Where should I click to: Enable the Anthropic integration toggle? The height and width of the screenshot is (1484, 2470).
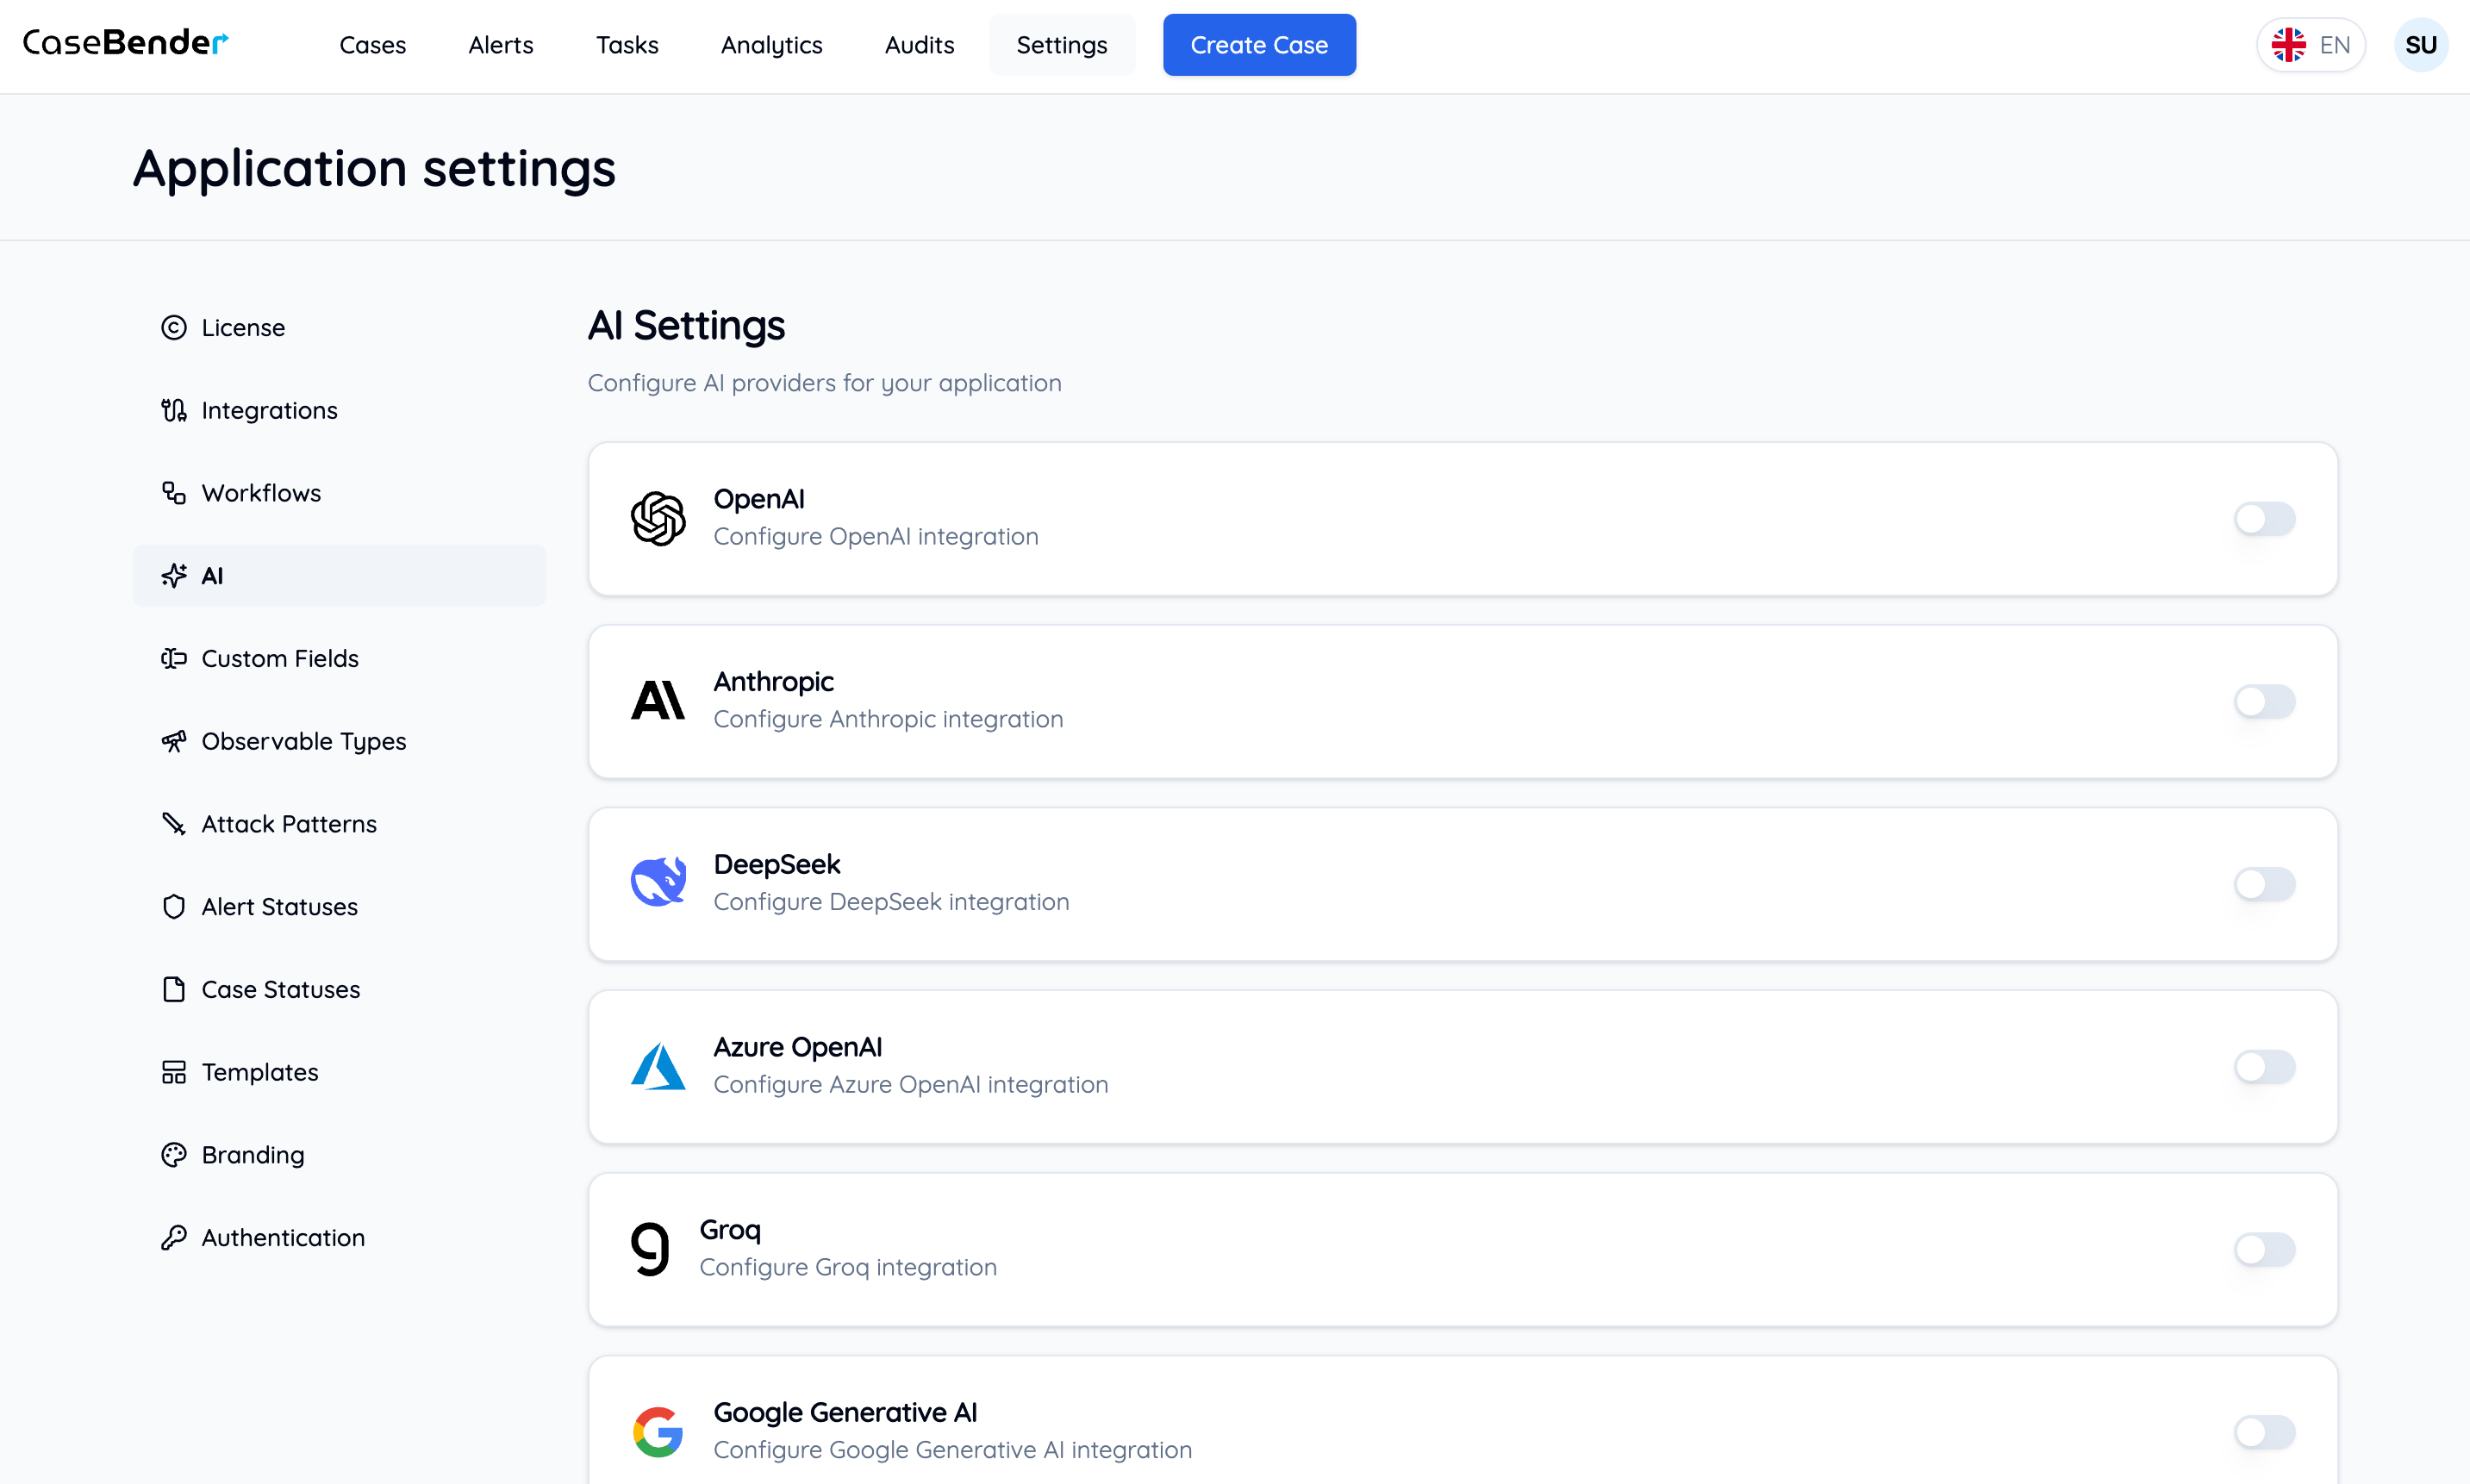tap(2264, 700)
